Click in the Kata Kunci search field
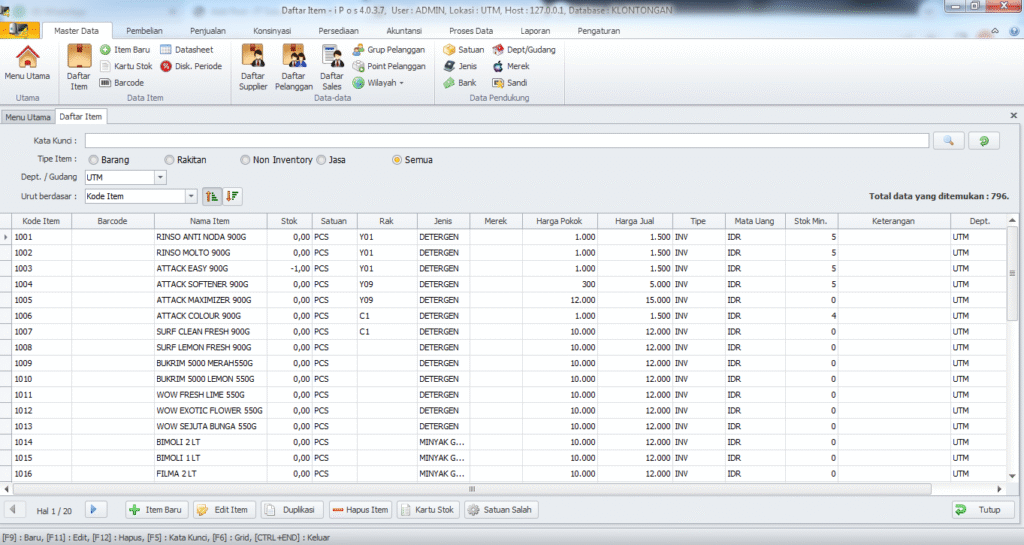Image resolution: width=1024 pixels, height=545 pixels. [506, 141]
